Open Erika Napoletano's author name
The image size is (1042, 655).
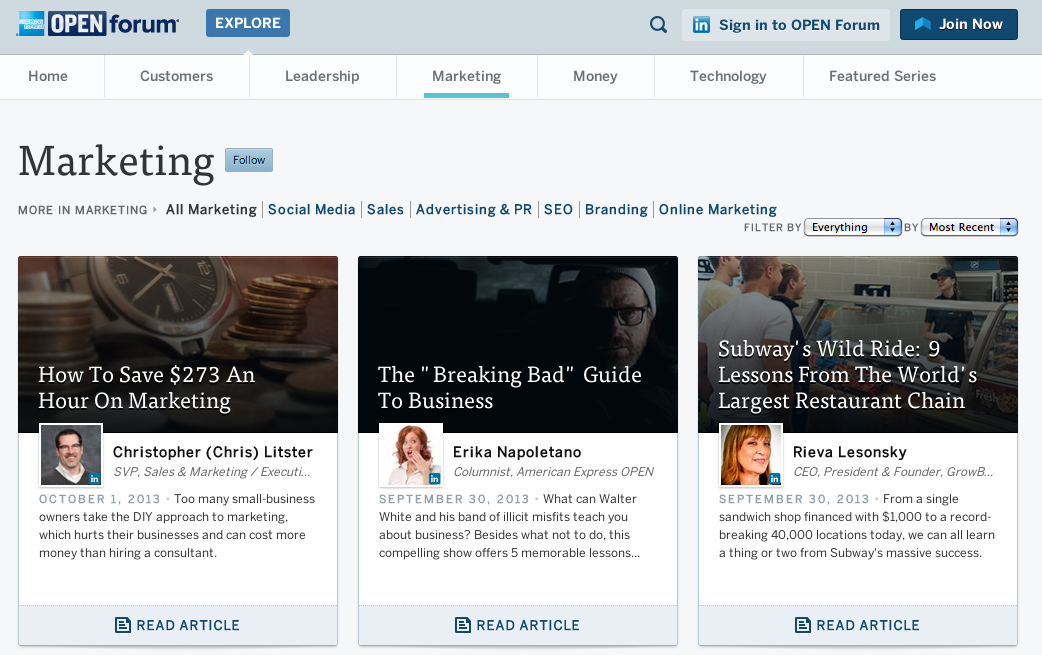[x=517, y=452]
